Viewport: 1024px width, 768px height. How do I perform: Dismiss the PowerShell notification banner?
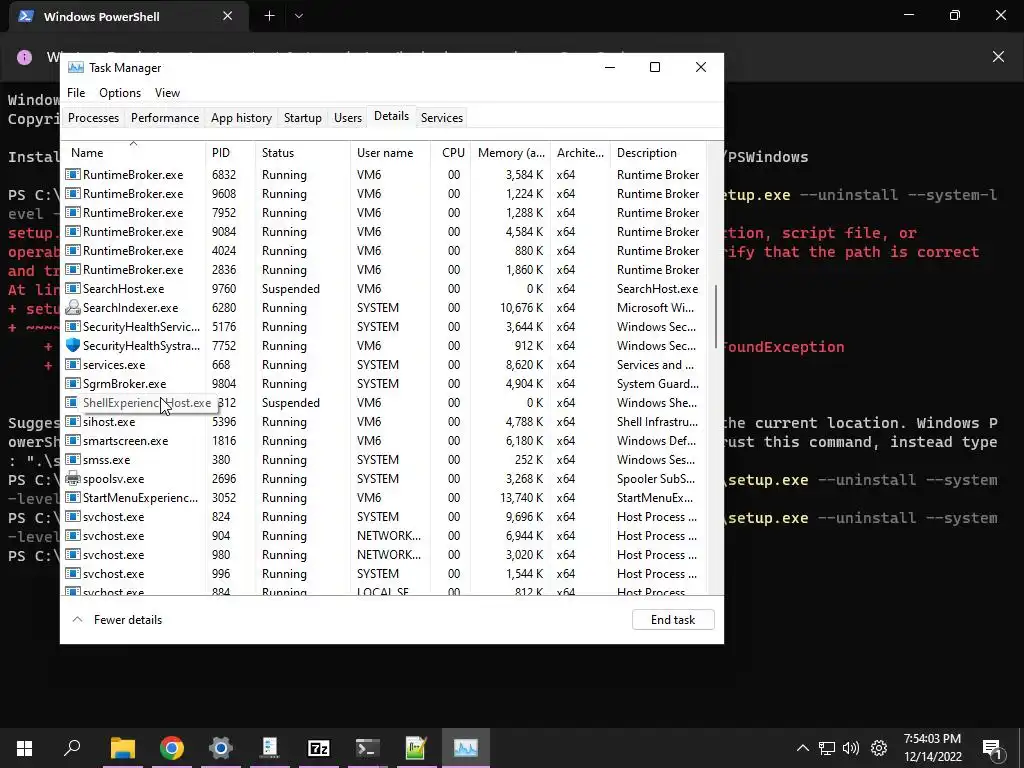click(x=998, y=57)
